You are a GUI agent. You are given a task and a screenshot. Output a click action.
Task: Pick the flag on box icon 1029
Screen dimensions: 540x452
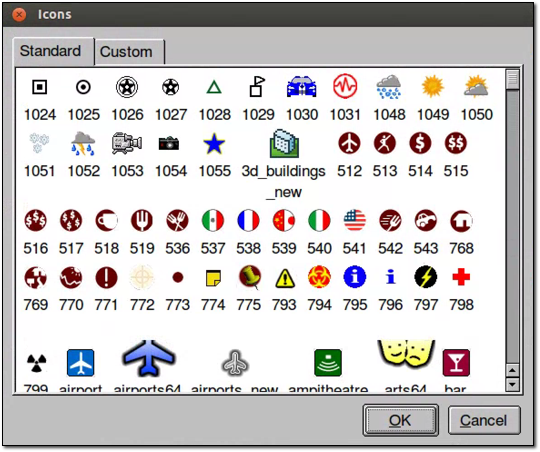[x=258, y=86]
